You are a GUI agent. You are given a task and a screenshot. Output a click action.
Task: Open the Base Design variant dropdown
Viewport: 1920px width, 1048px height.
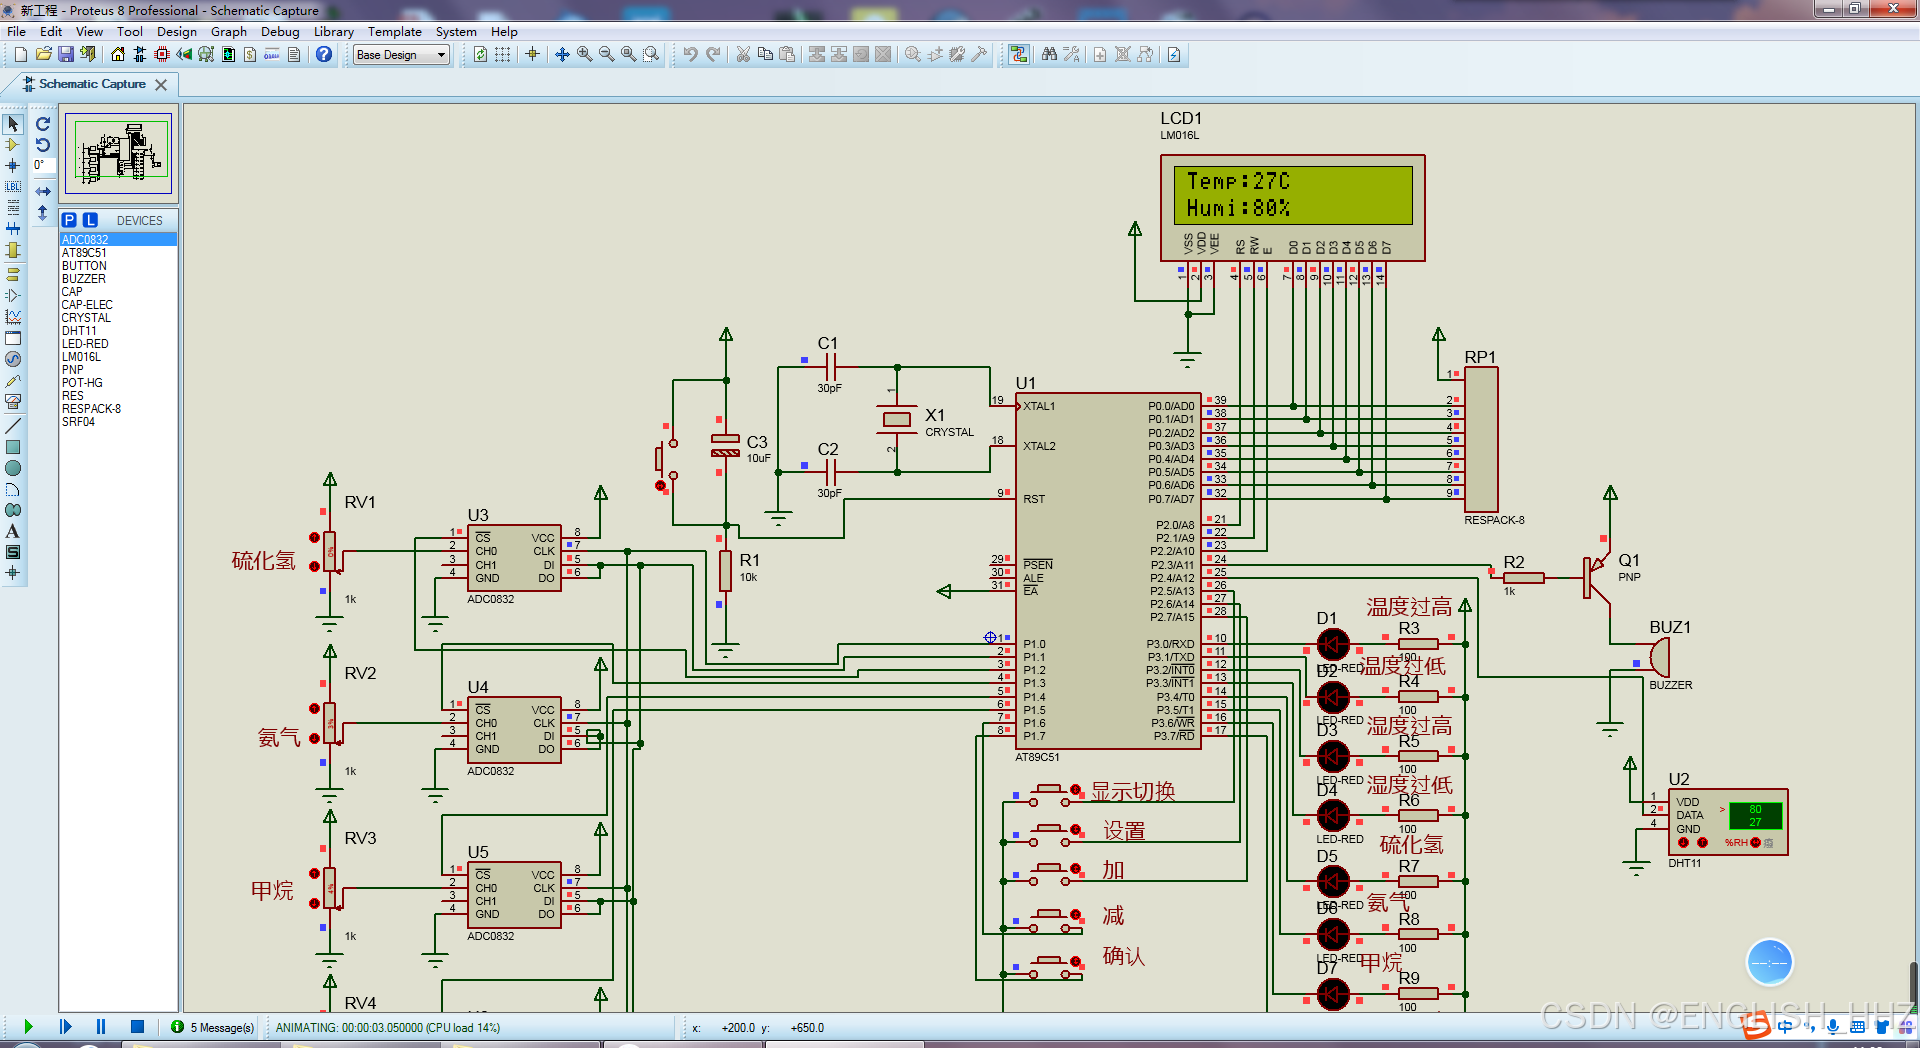point(402,55)
